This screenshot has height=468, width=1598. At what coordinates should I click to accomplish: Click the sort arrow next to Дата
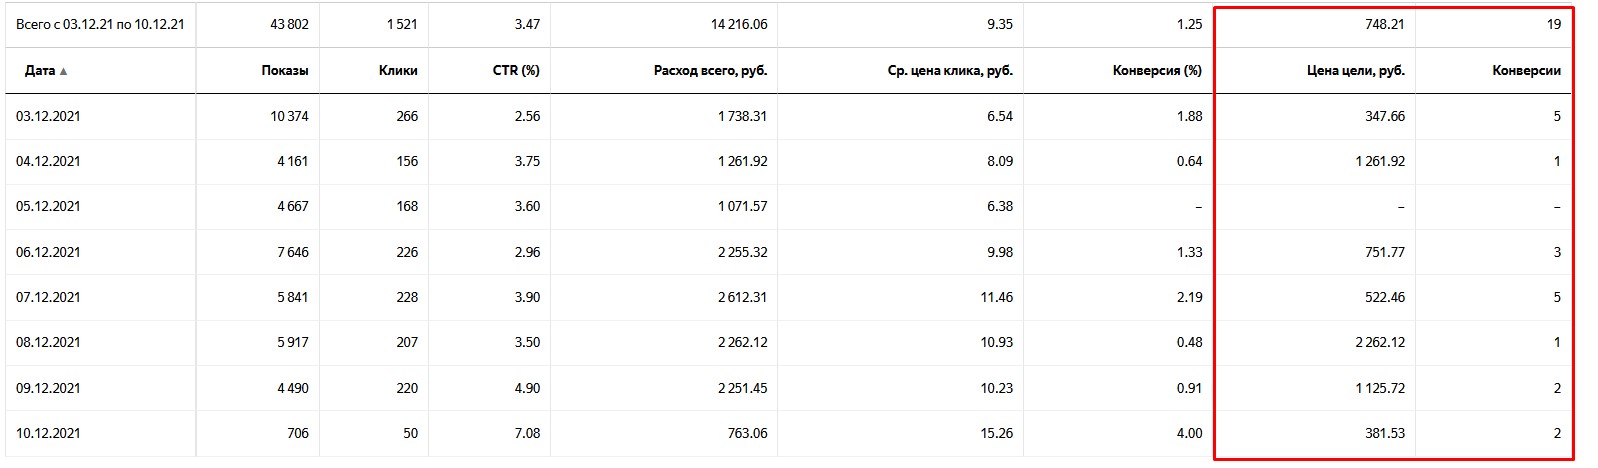pyautogui.click(x=64, y=71)
